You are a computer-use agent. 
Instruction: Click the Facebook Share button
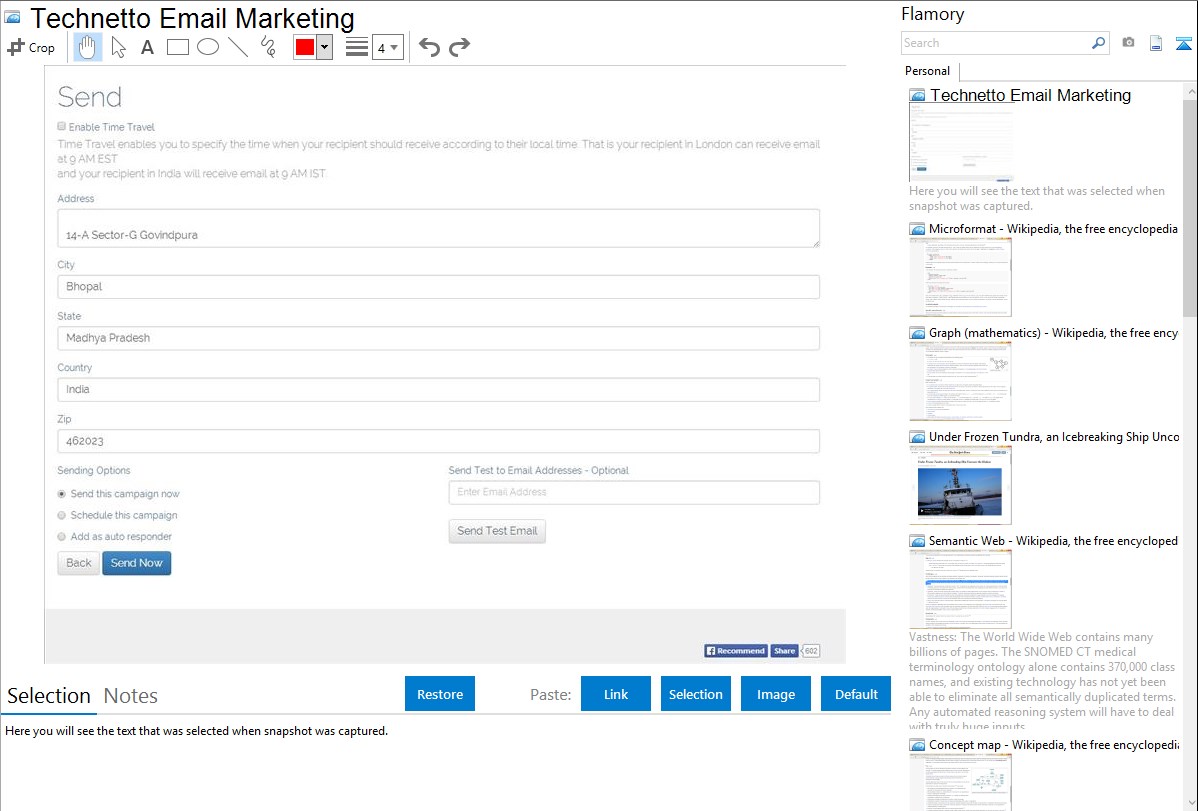point(785,651)
